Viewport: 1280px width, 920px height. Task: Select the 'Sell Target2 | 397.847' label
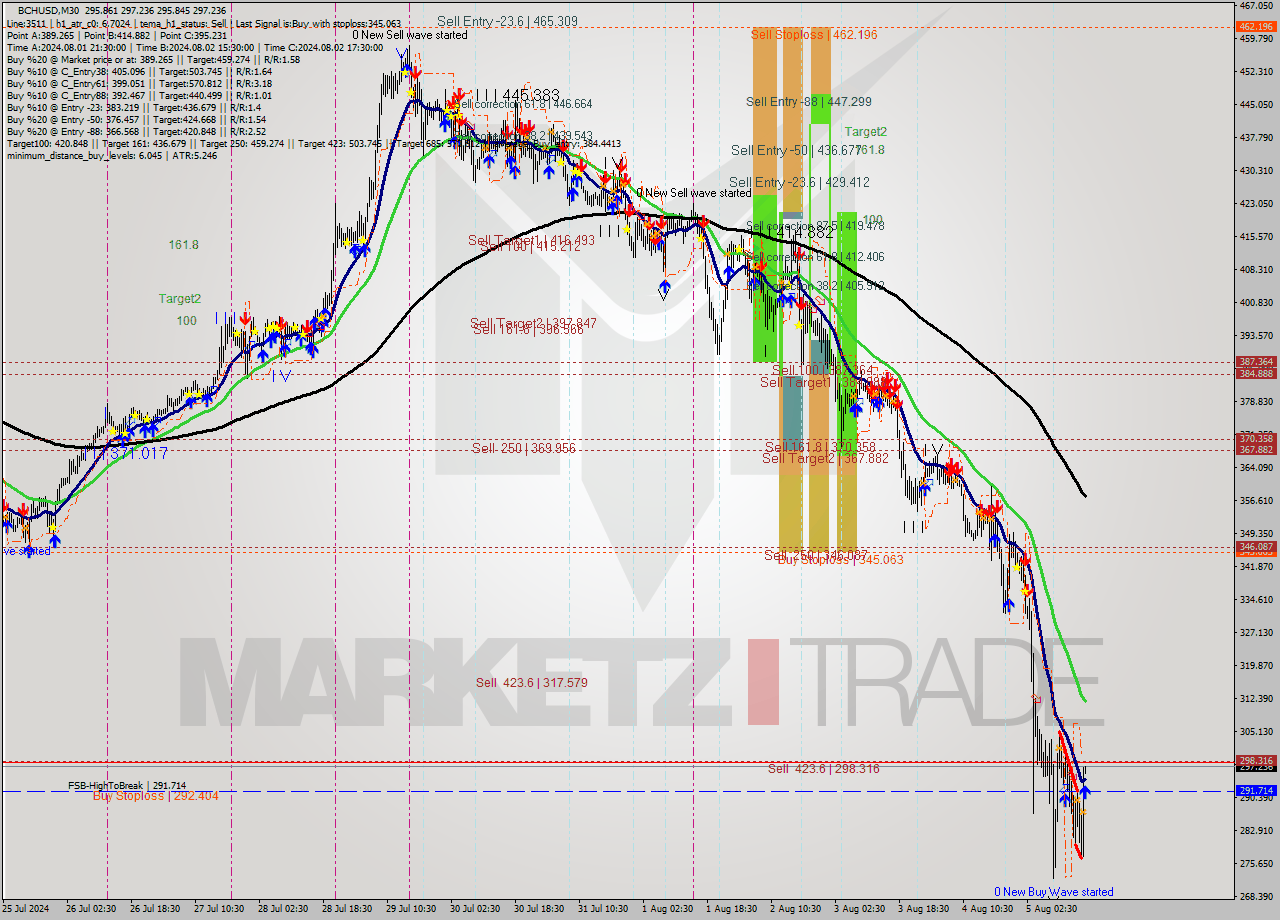click(533, 323)
